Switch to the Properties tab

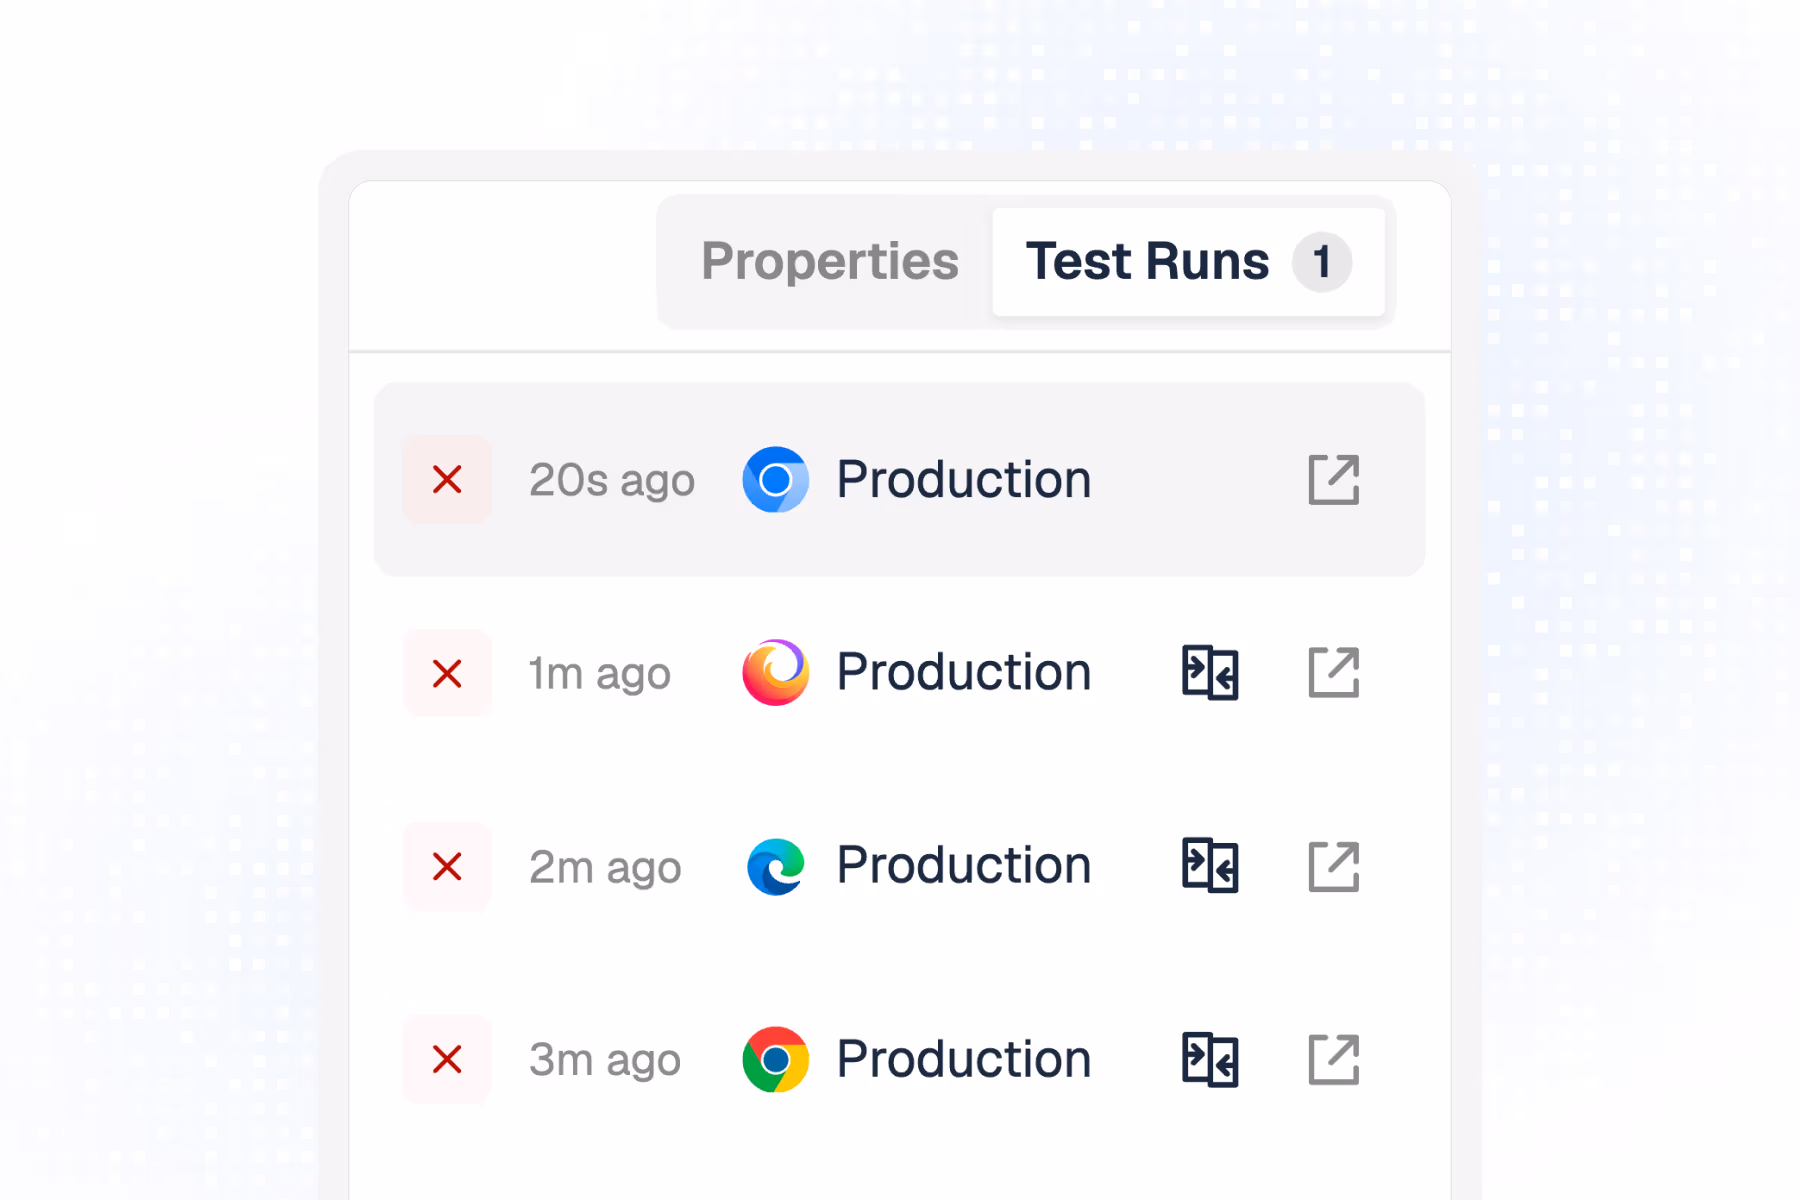[x=829, y=262]
